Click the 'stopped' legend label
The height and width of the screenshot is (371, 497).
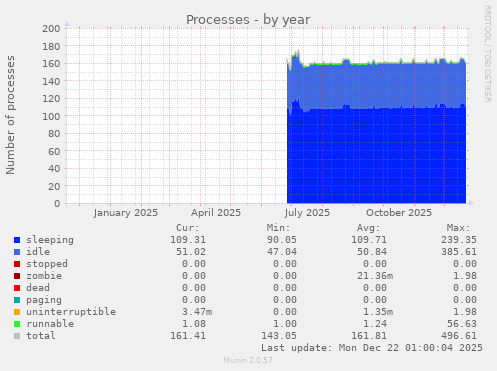pyautogui.click(x=47, y=264)
